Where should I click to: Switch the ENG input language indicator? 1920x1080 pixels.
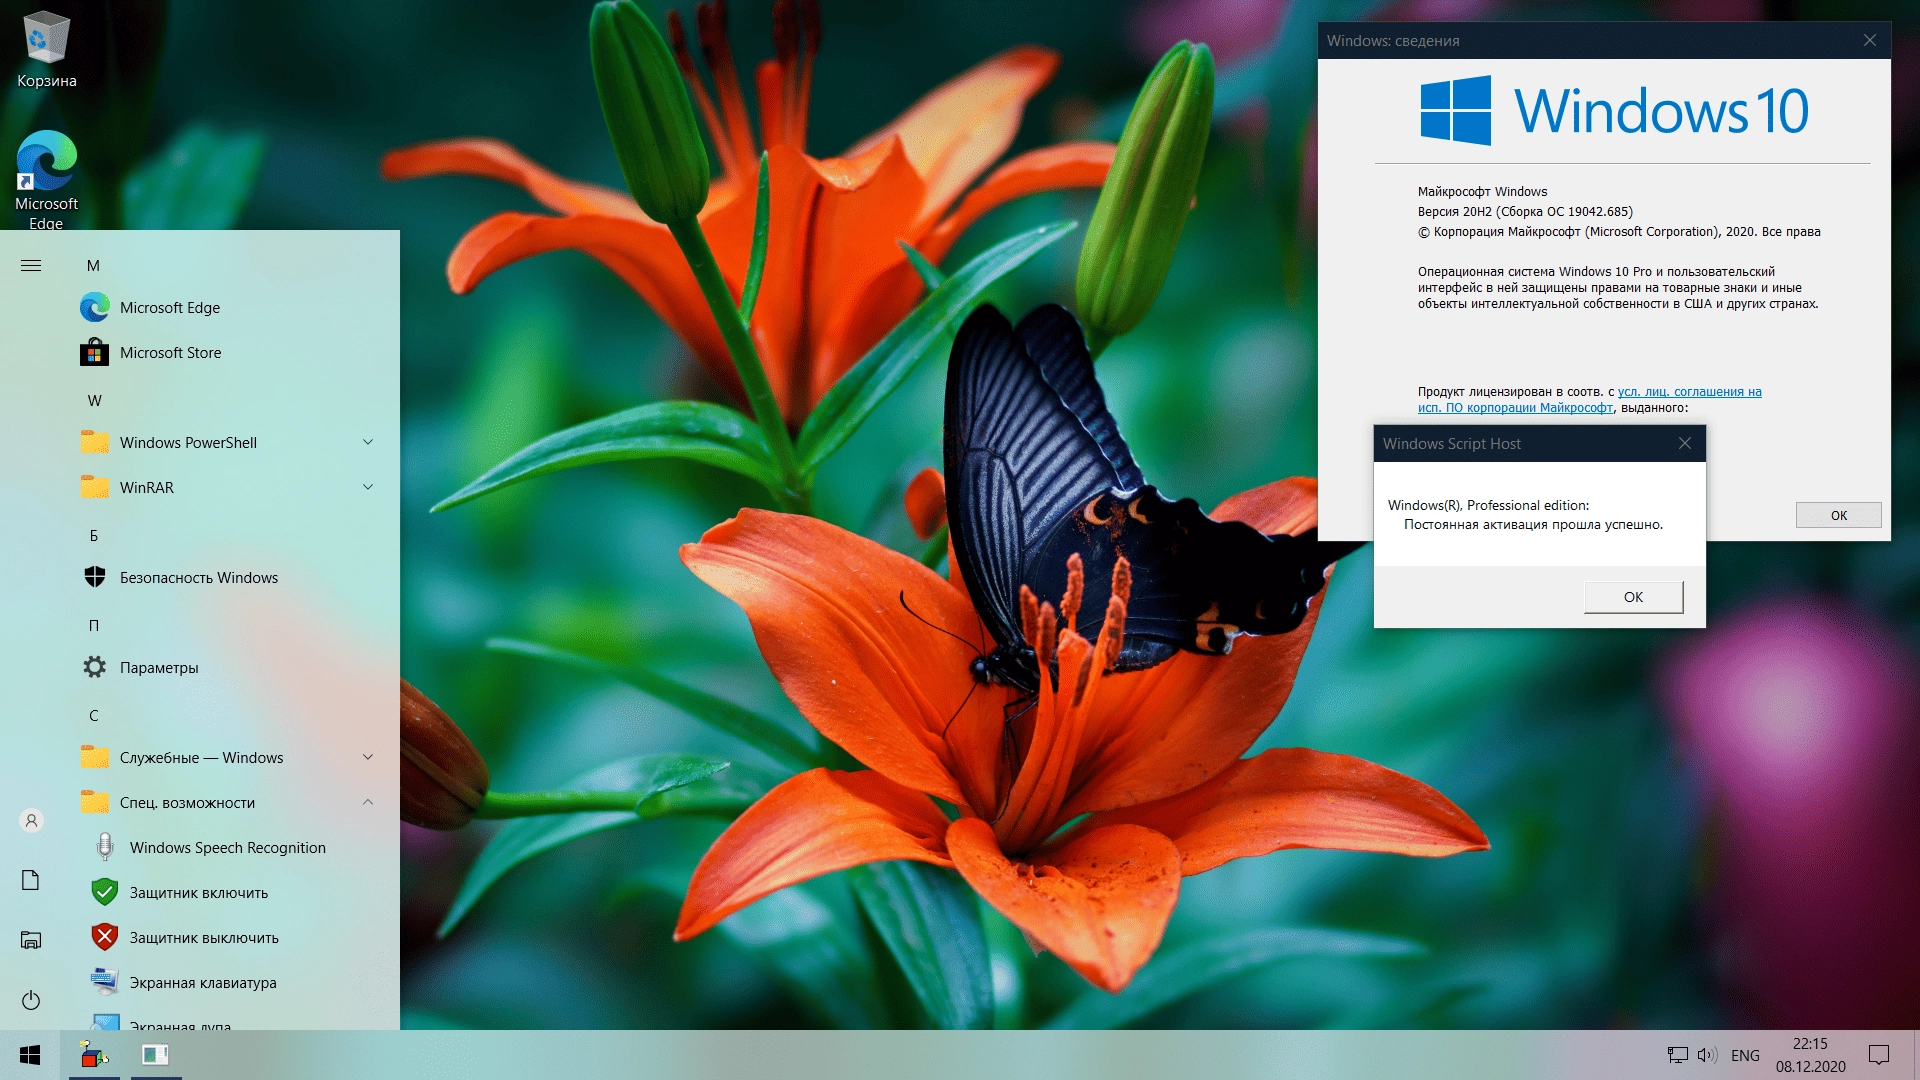pos(1745,1055)
